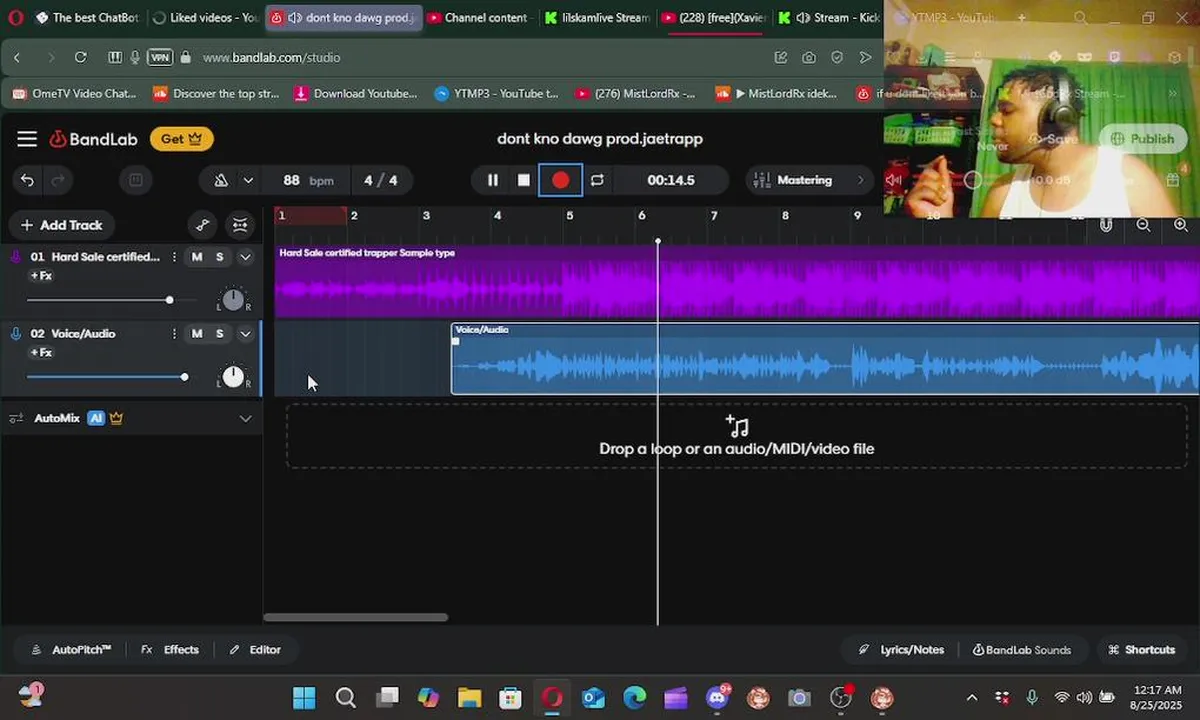Open the Mastering panel

pos(809,180)
